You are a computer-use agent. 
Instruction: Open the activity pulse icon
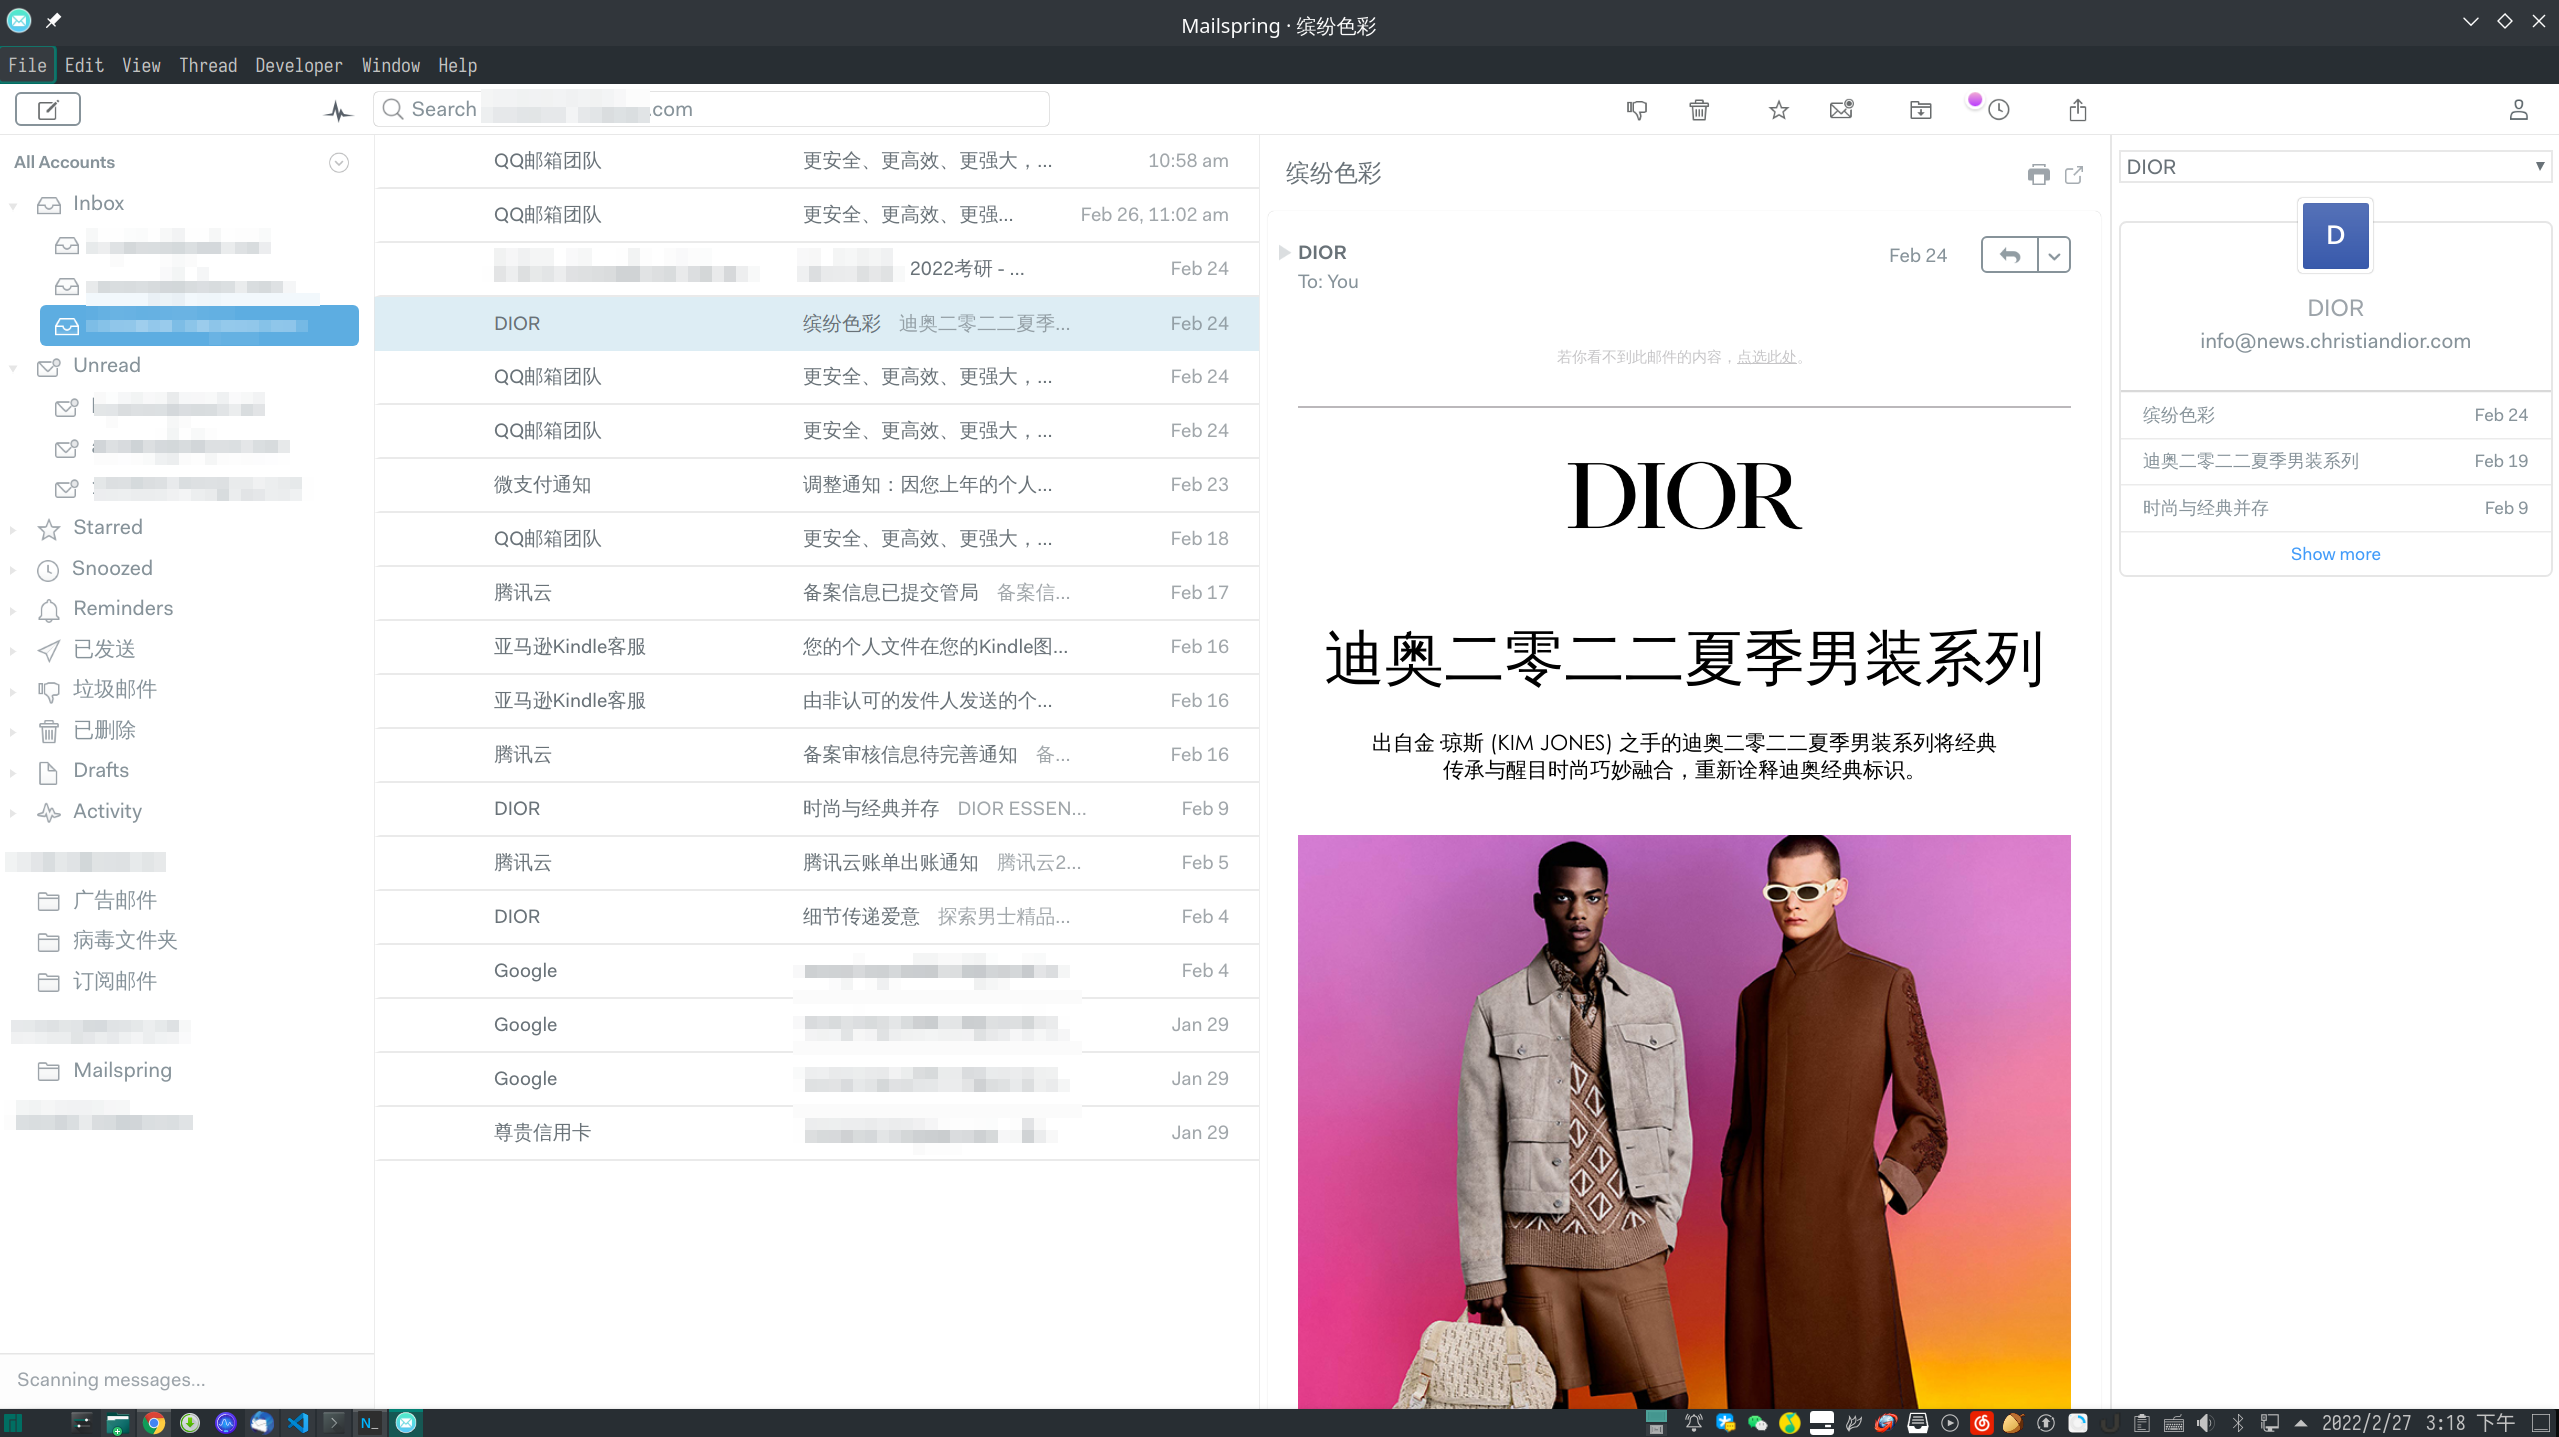[x=338, y=111]
